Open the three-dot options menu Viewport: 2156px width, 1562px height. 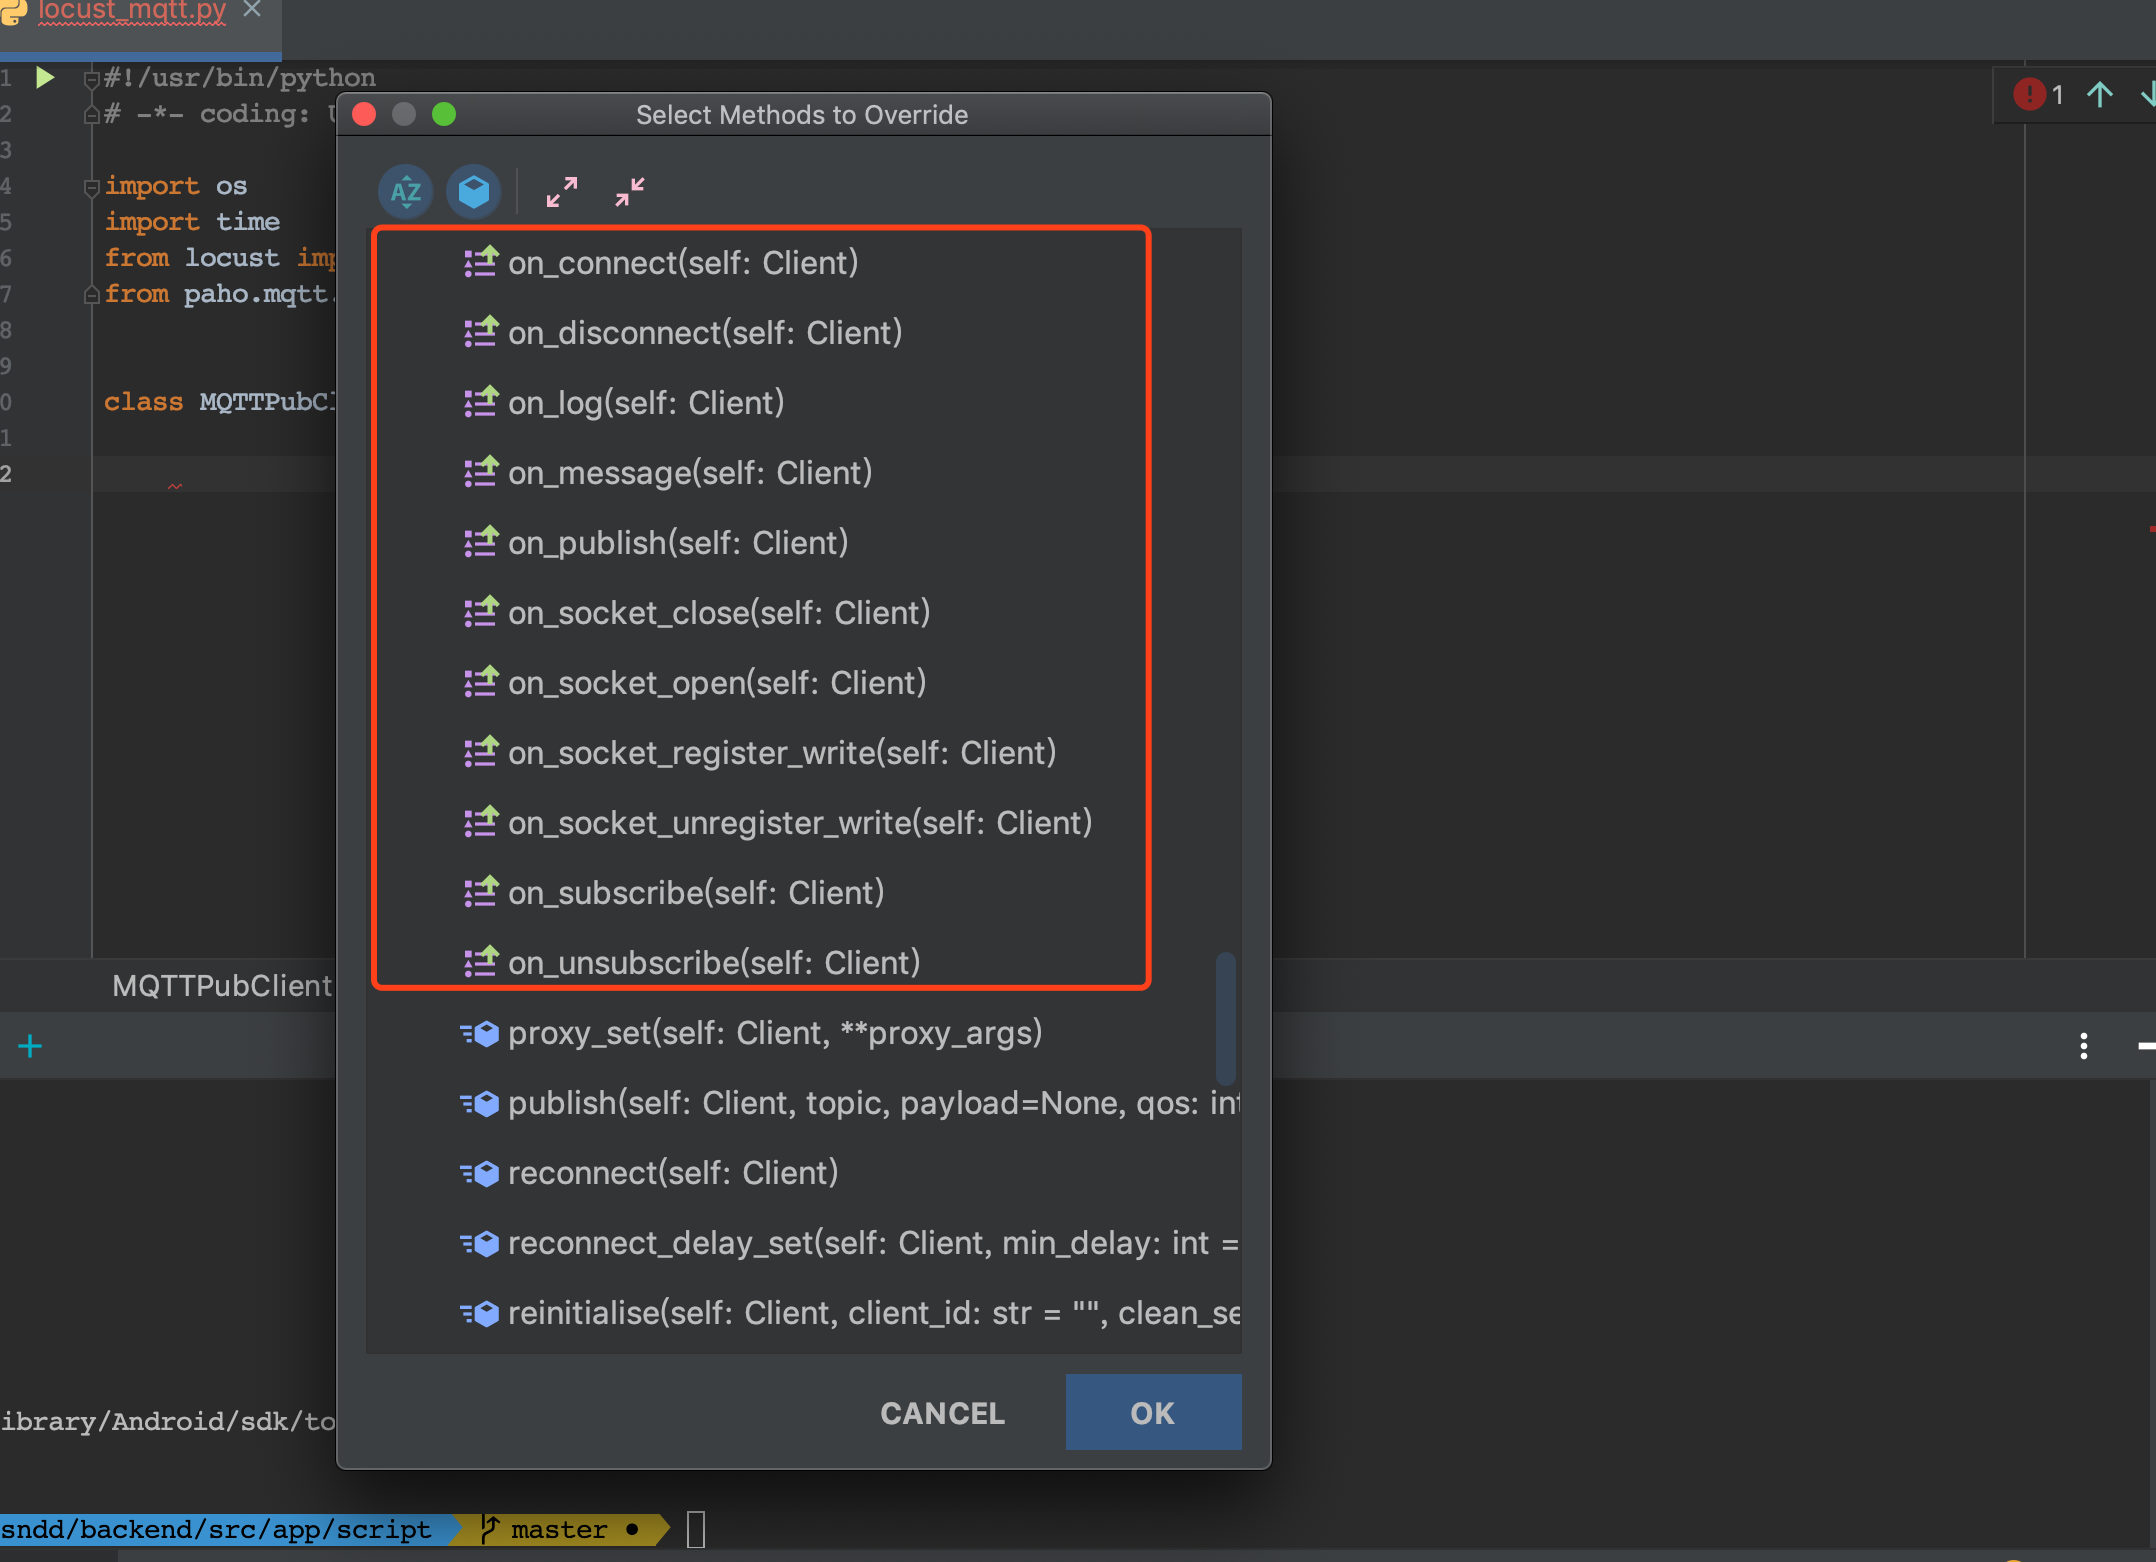[x=2083, y=1046]
